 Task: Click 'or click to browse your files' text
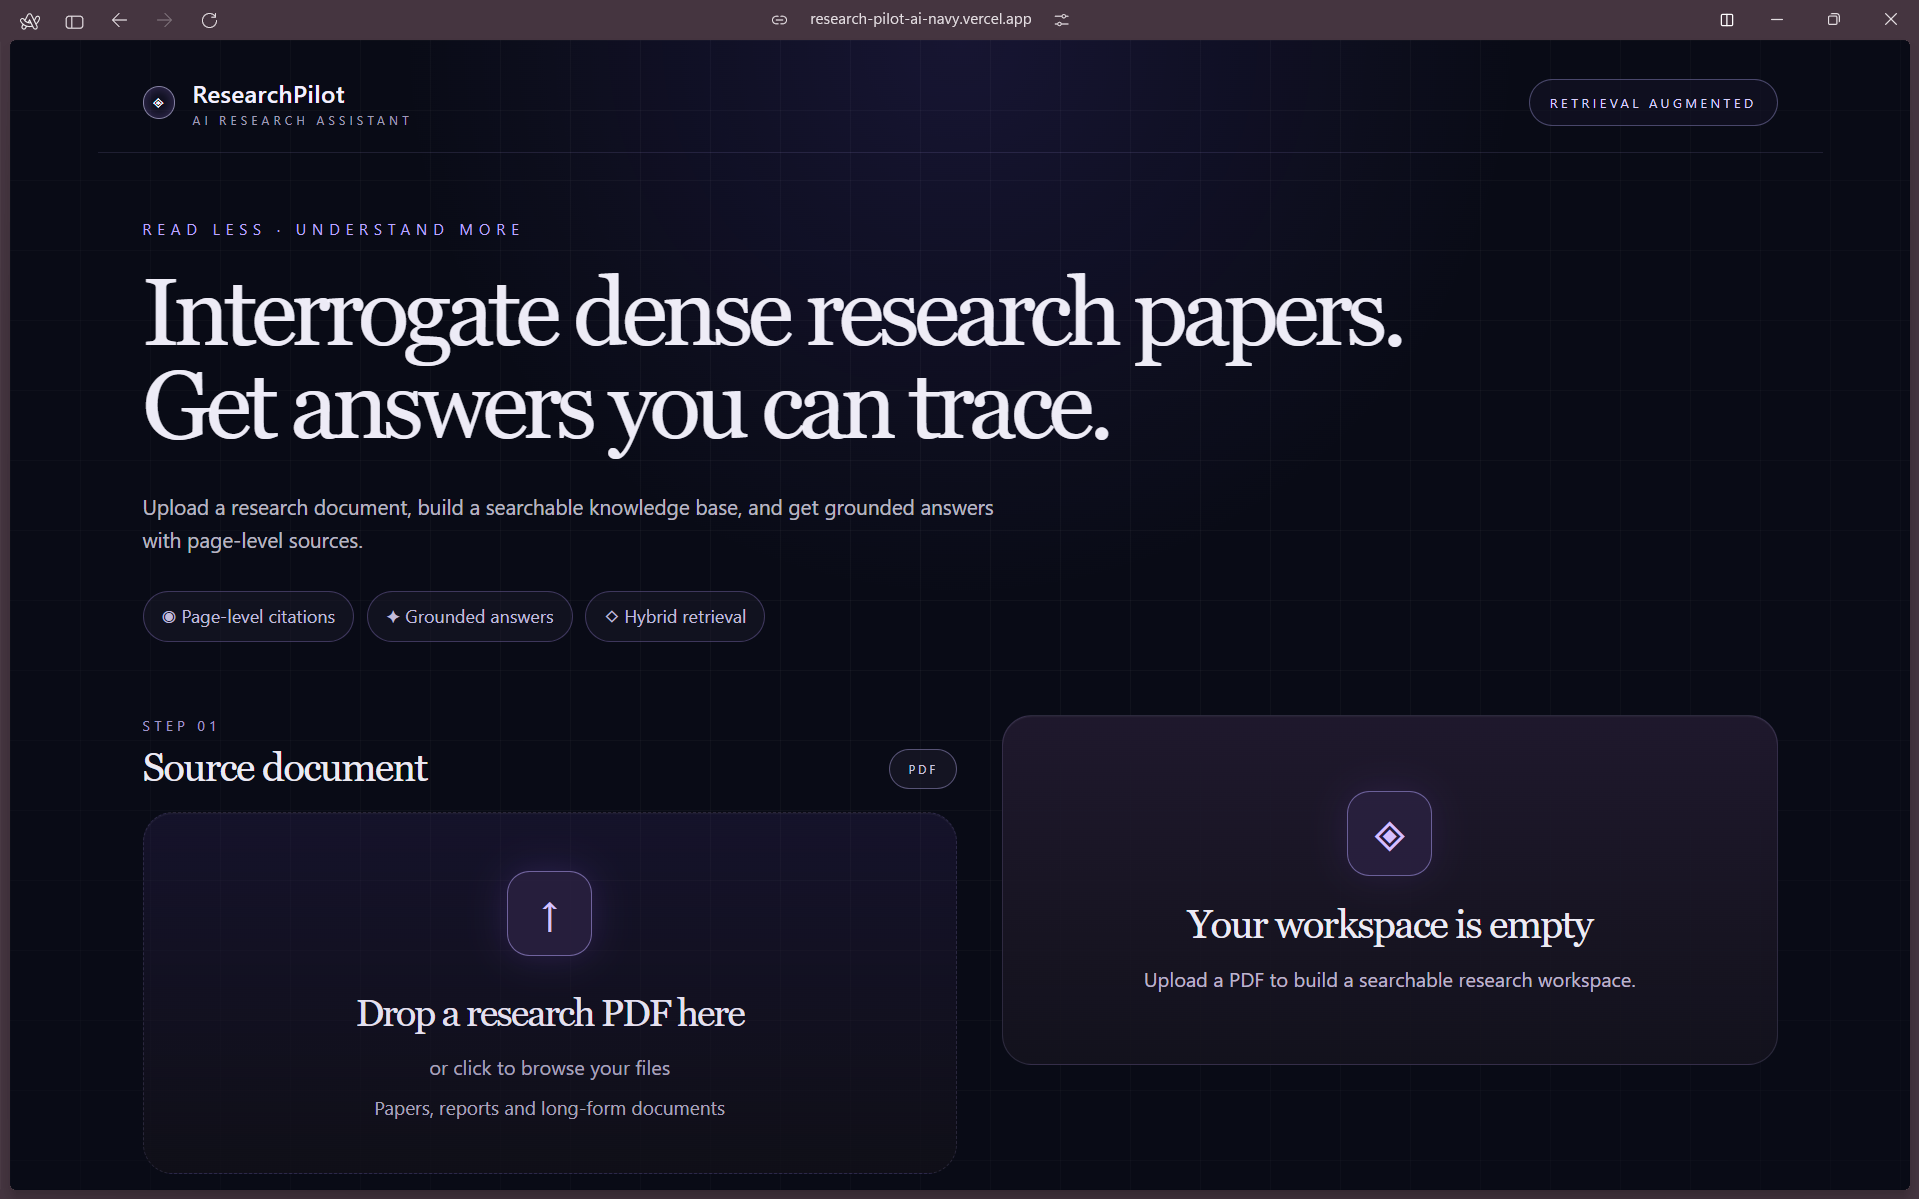(550, 1068)
